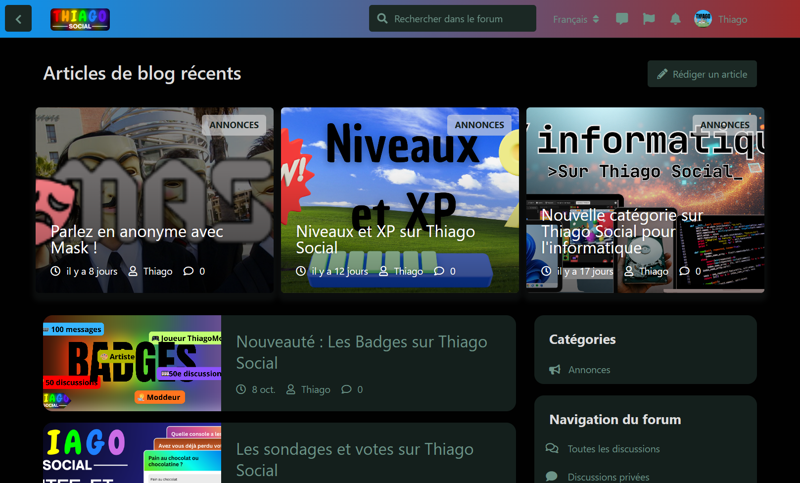Click the Annonces megaphone icon
Screen dimensions: 800x483
point(555,370)
